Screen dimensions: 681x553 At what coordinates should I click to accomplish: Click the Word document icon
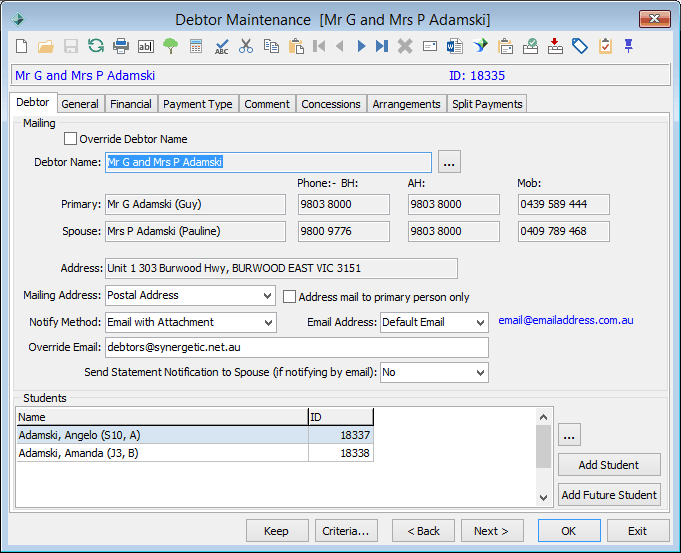[x=455, y=46]
